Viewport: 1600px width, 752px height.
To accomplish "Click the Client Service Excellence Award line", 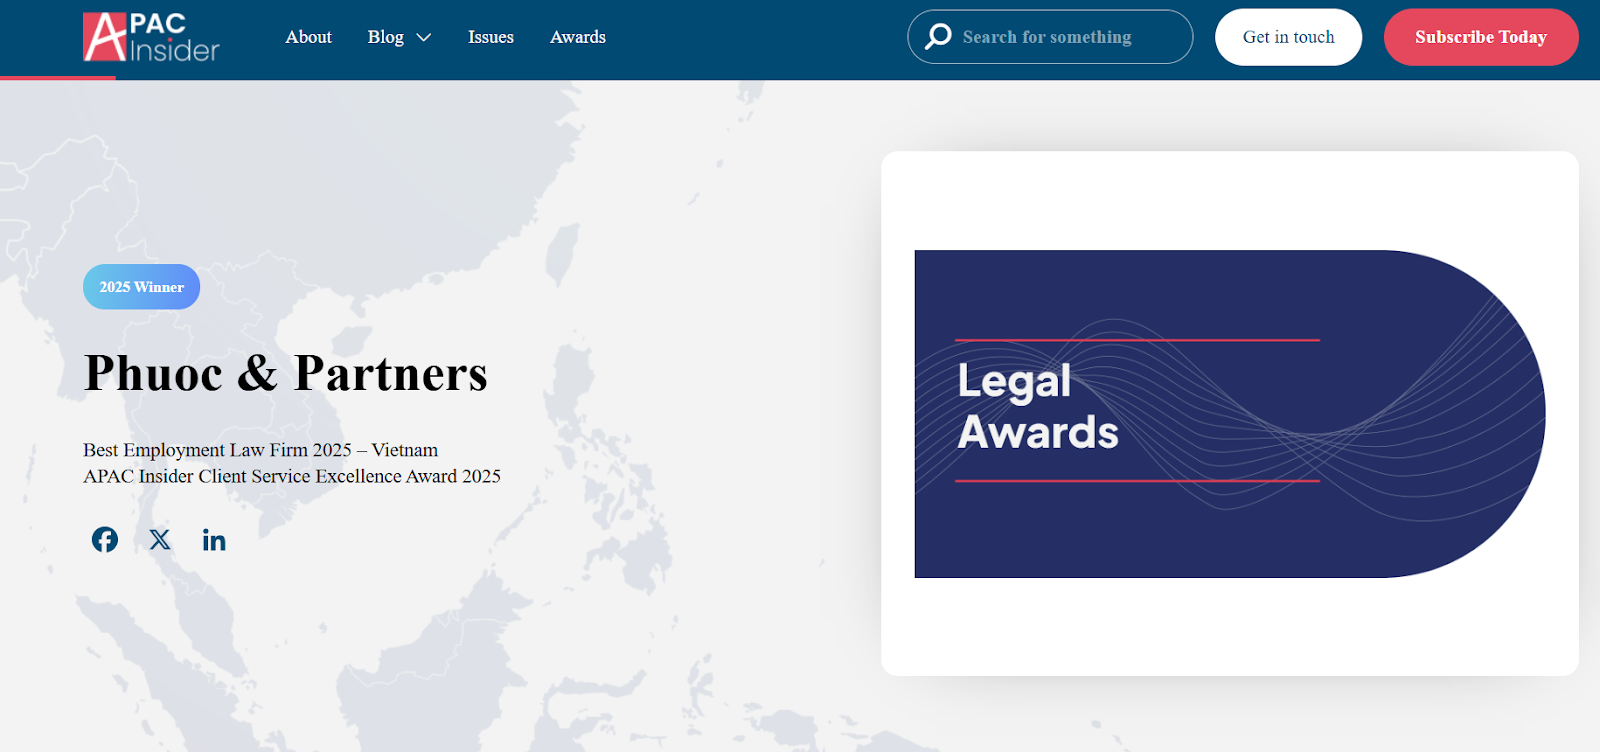I will [291, 476].
